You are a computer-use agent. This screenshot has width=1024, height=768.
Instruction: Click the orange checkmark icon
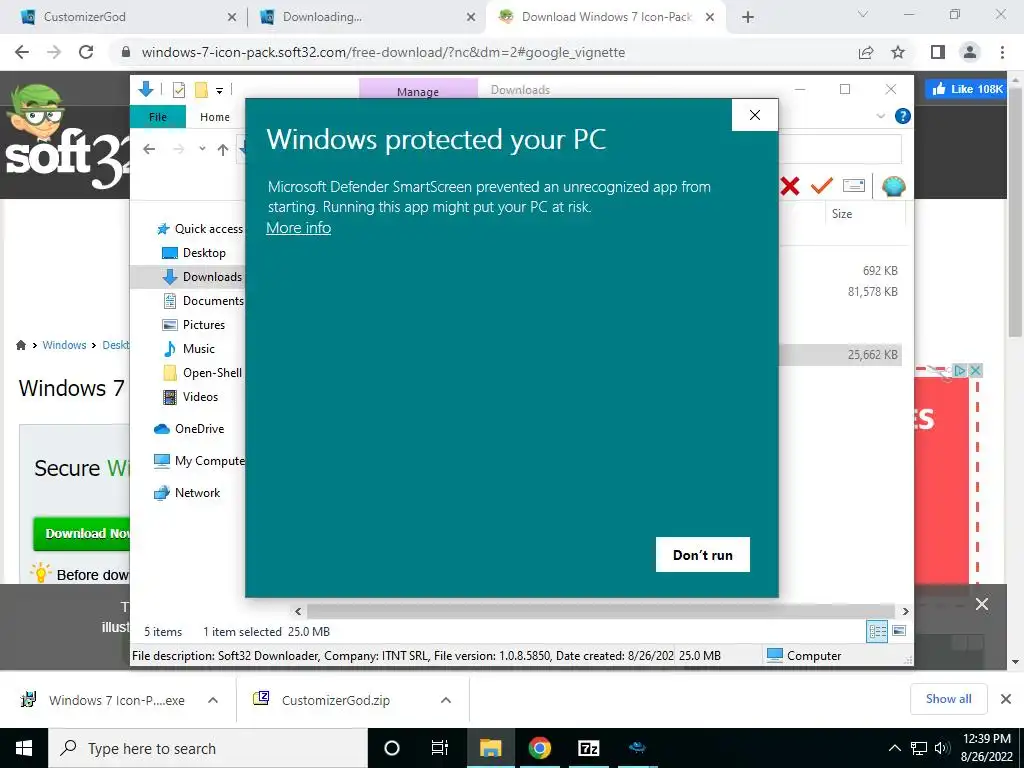point(822,186)
